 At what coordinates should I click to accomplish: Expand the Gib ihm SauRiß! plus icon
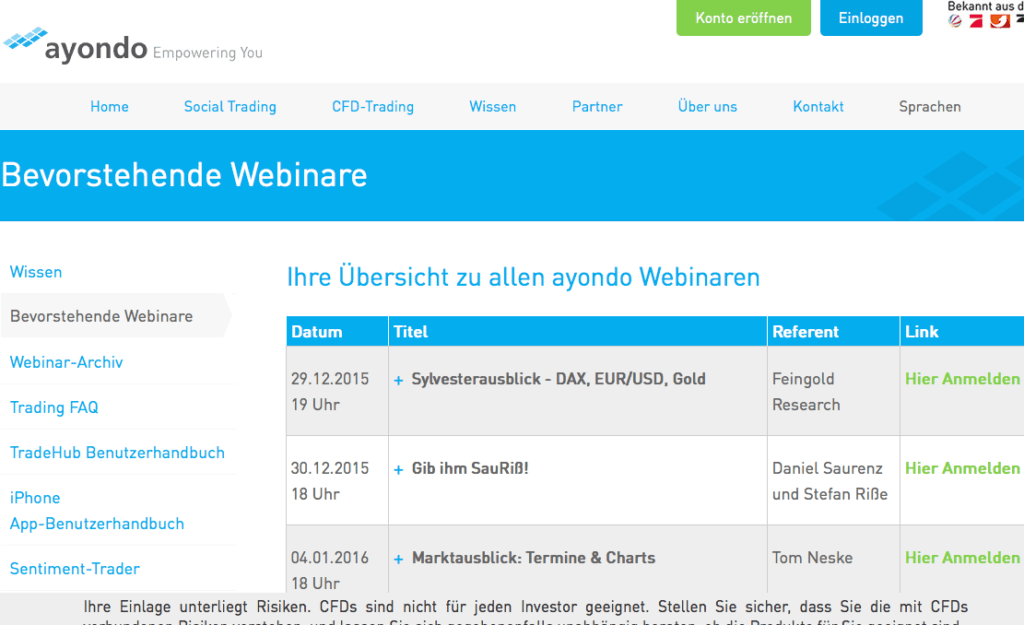pos(398,470)
